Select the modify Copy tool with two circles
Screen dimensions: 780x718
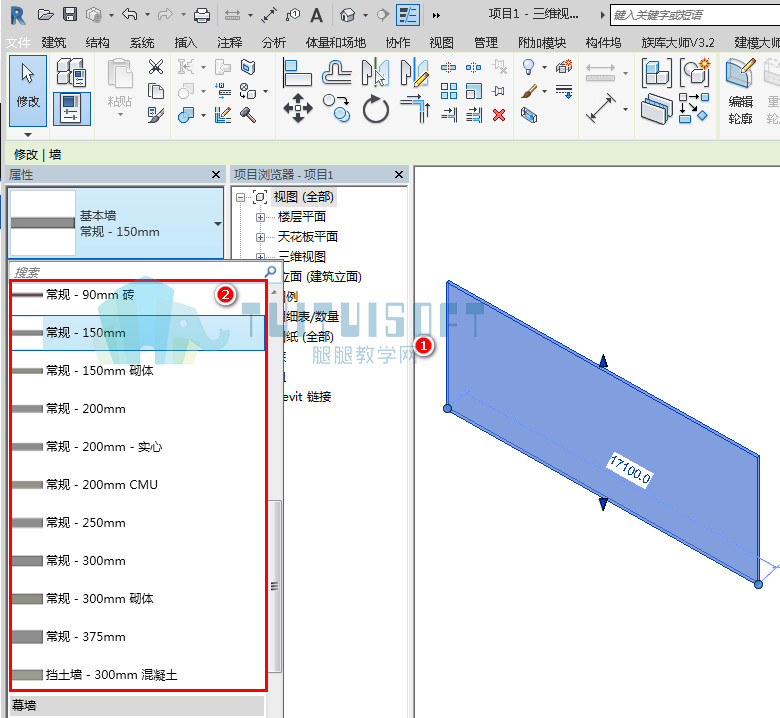click(337, 108)
